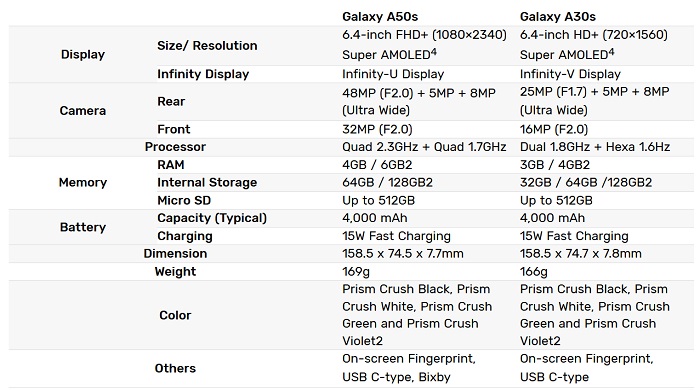Click the Others row label
This screenshot has height=390, width=700.
click(x=175, y=369)
